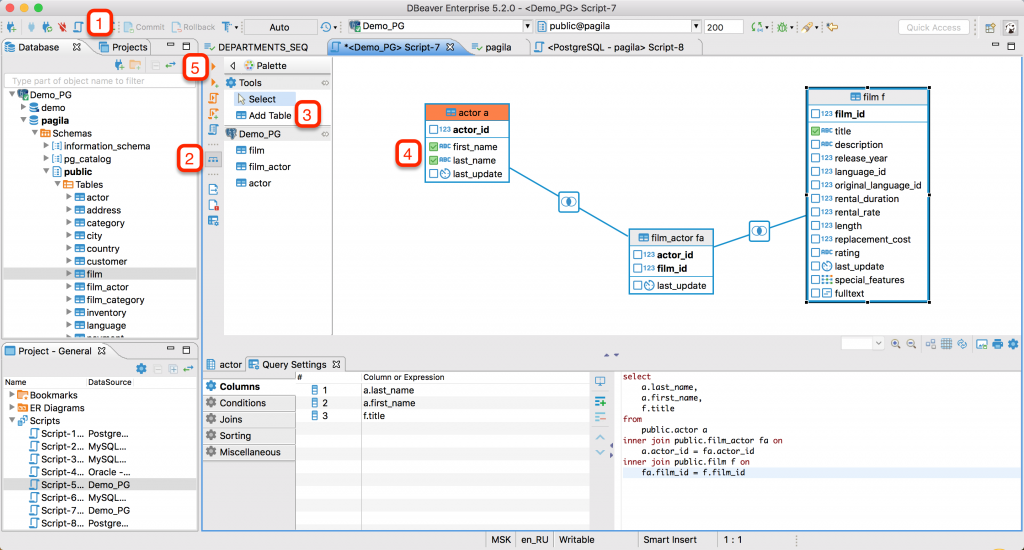Screen dimensions: 1024x550
Task: Click the explain execution plan scroll icon
Action: tap(214, 129)
